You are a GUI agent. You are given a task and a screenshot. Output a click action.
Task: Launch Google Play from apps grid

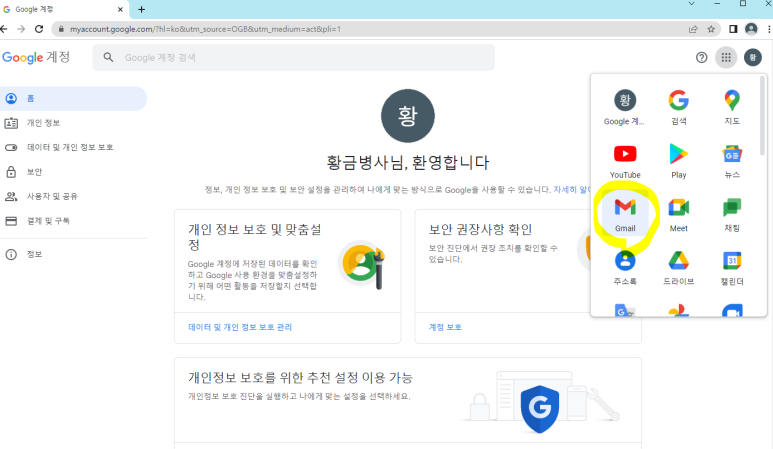678,161
